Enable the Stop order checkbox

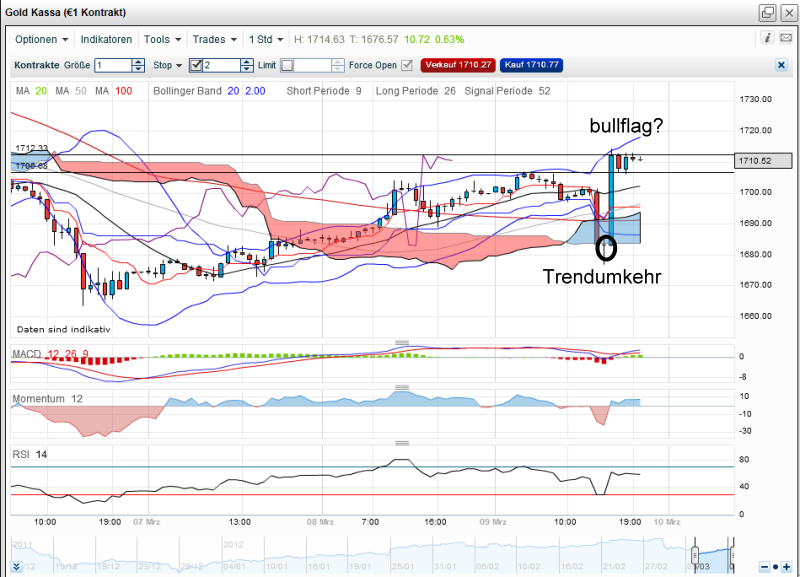coord(194,63)
